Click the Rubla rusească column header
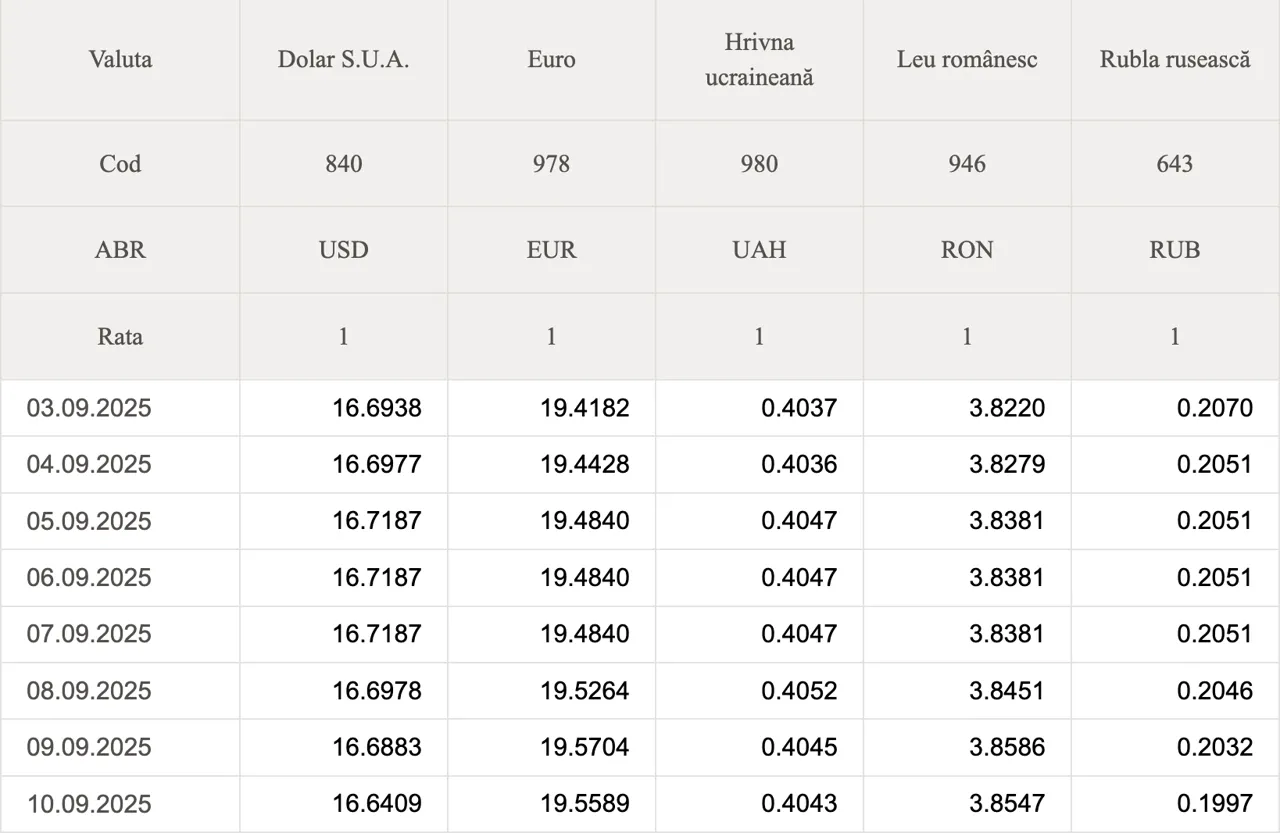 pyautogui.click(x=1175, y=59)
